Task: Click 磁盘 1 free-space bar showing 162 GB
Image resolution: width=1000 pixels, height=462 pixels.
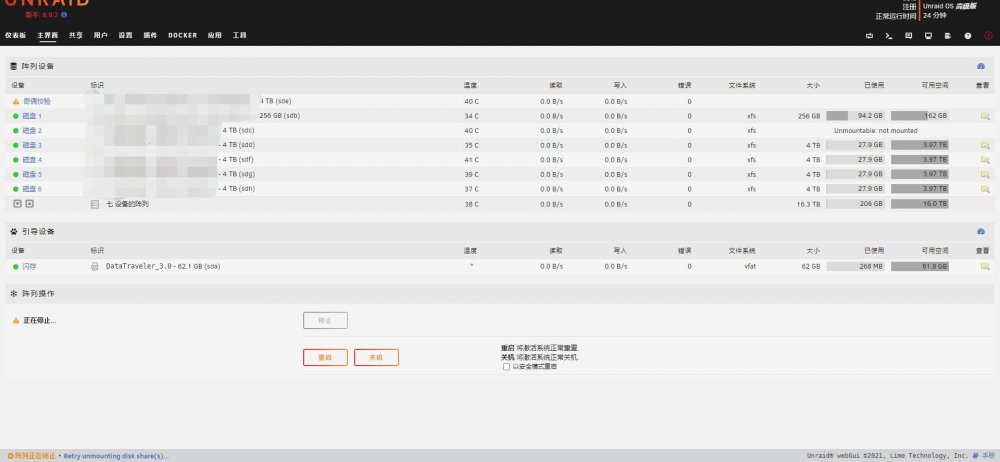Action: 920,116
